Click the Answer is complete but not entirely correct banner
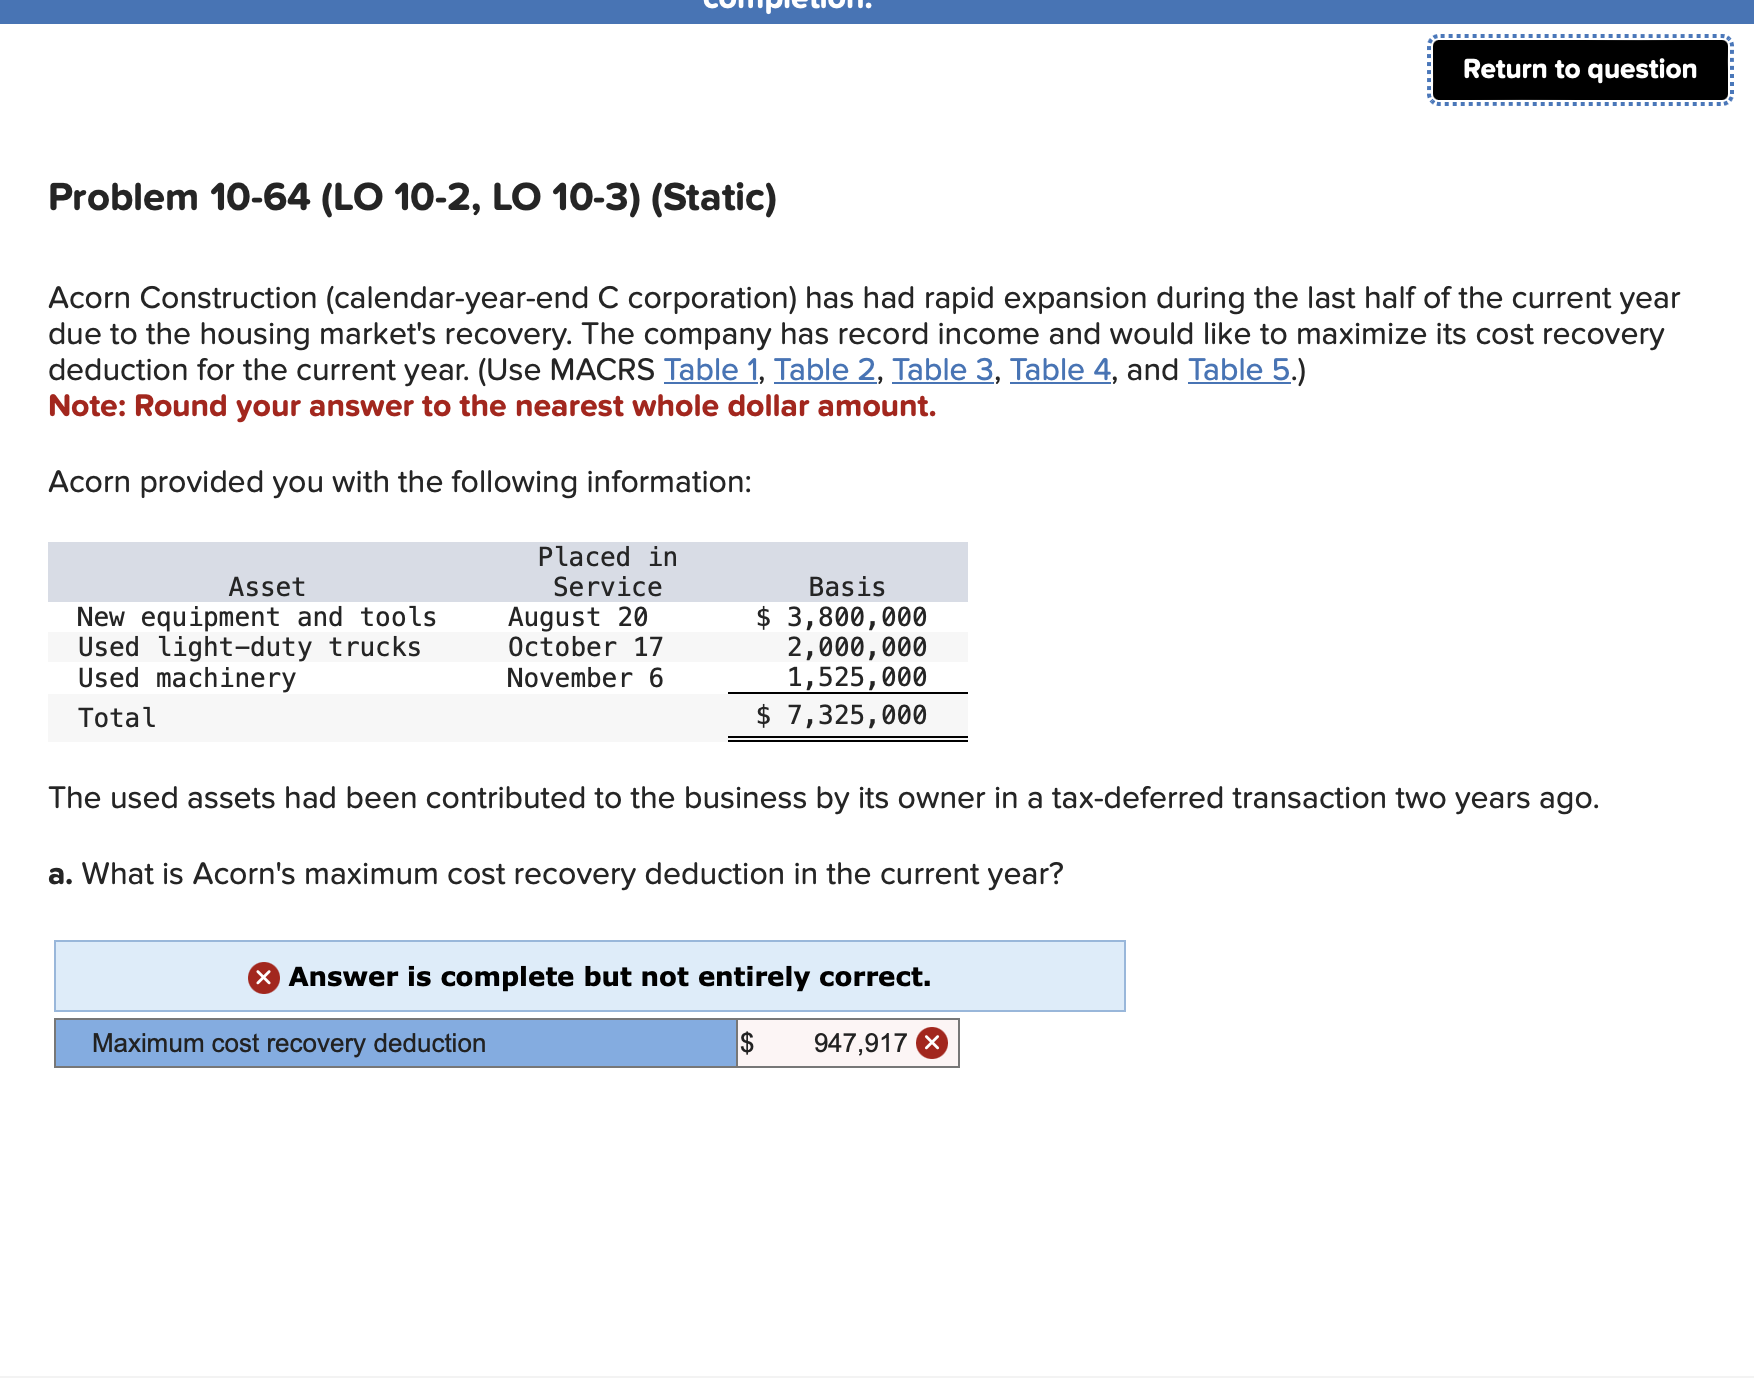 click(x=590, y=977)
